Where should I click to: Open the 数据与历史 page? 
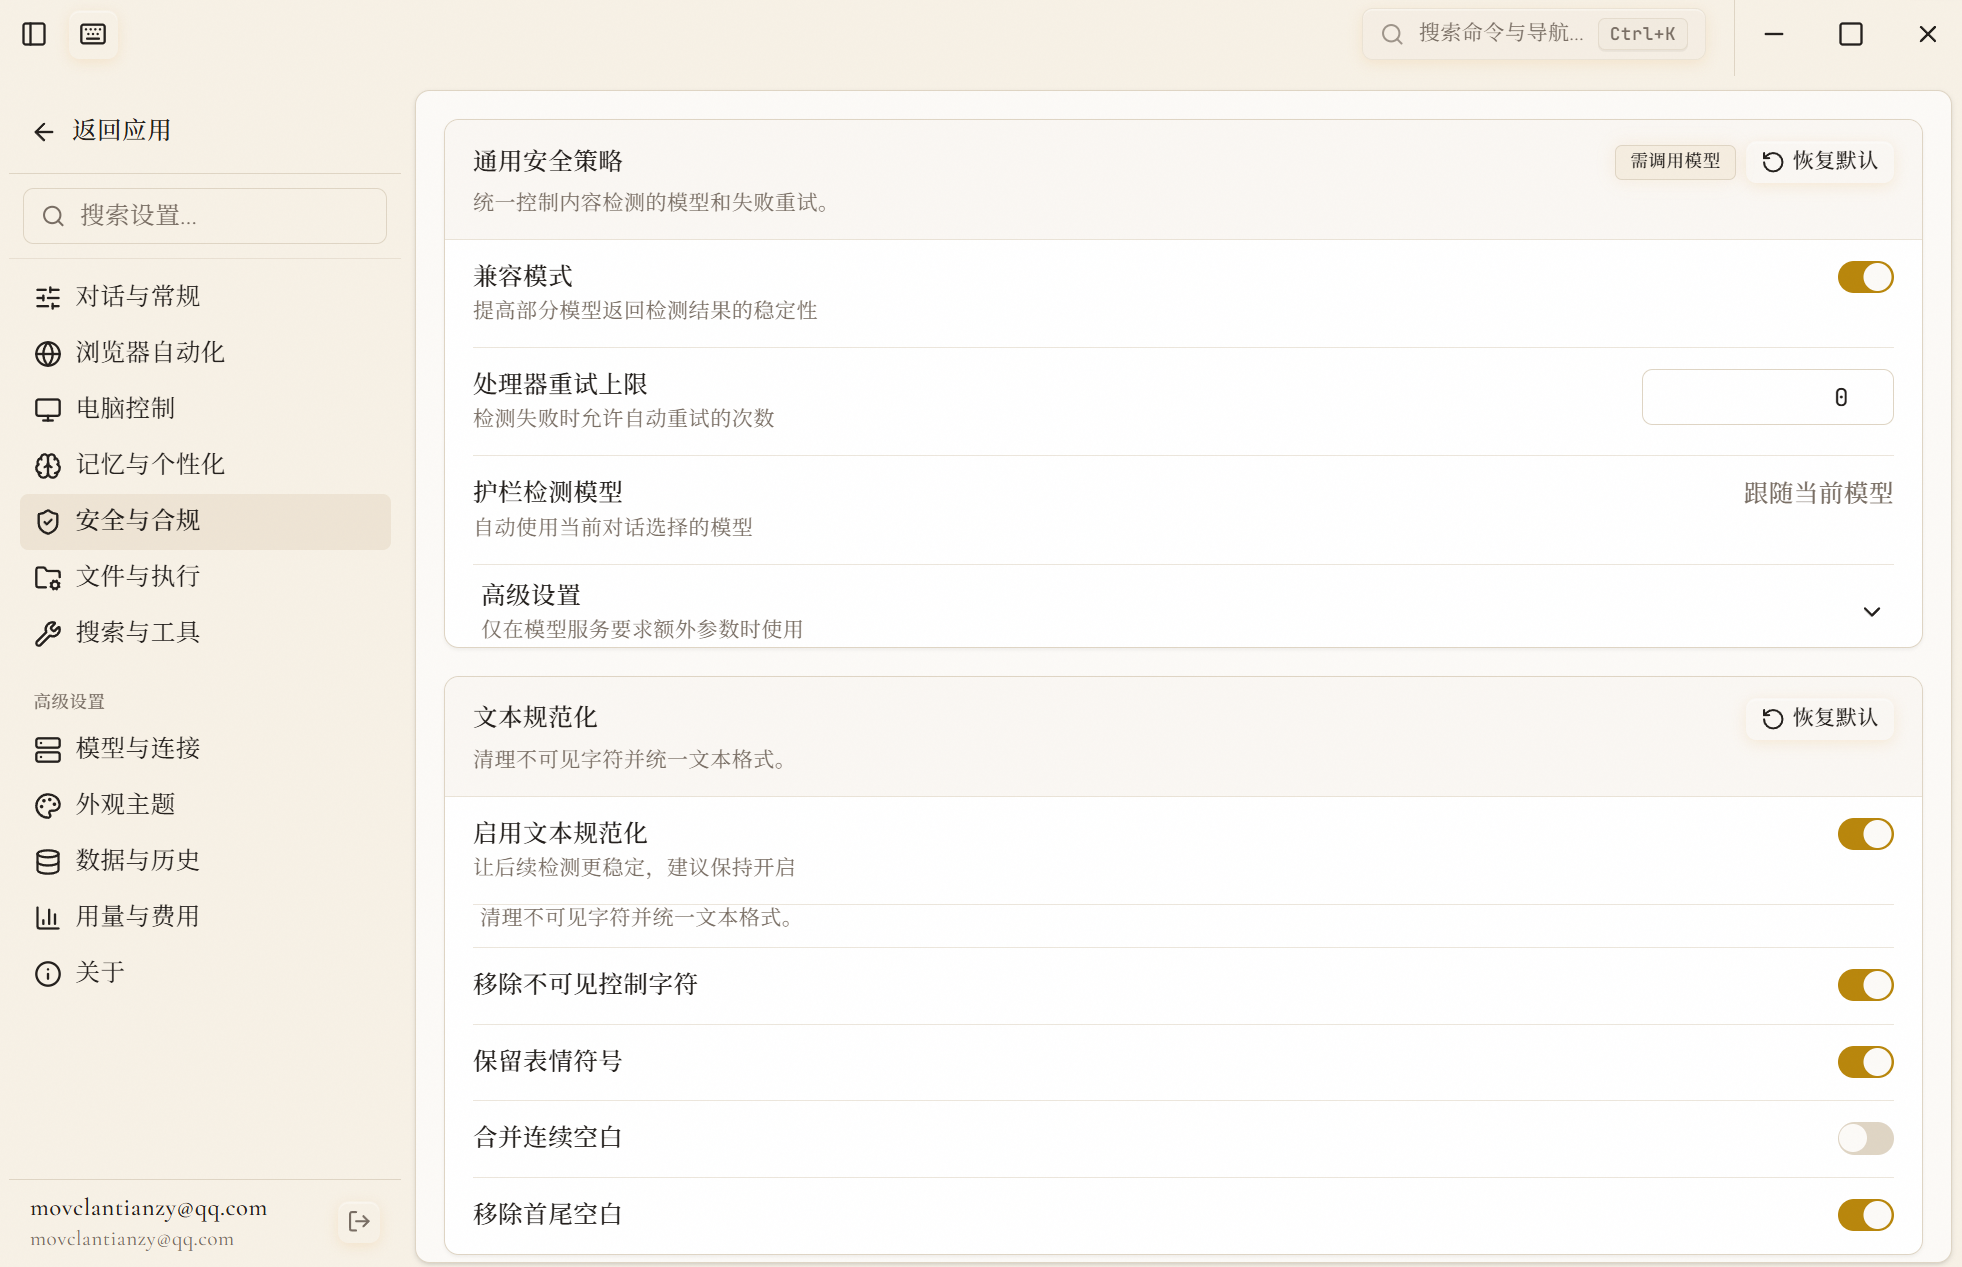(205, 861)
